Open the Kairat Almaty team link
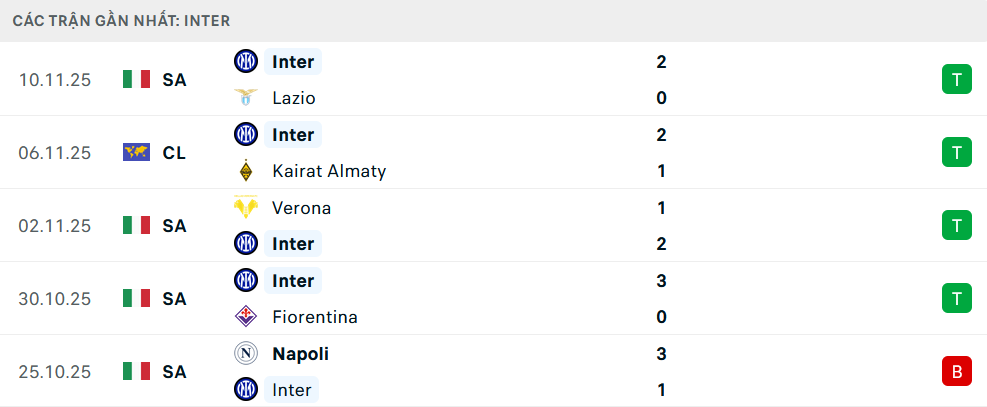987x407 pixels. (328, 171)
